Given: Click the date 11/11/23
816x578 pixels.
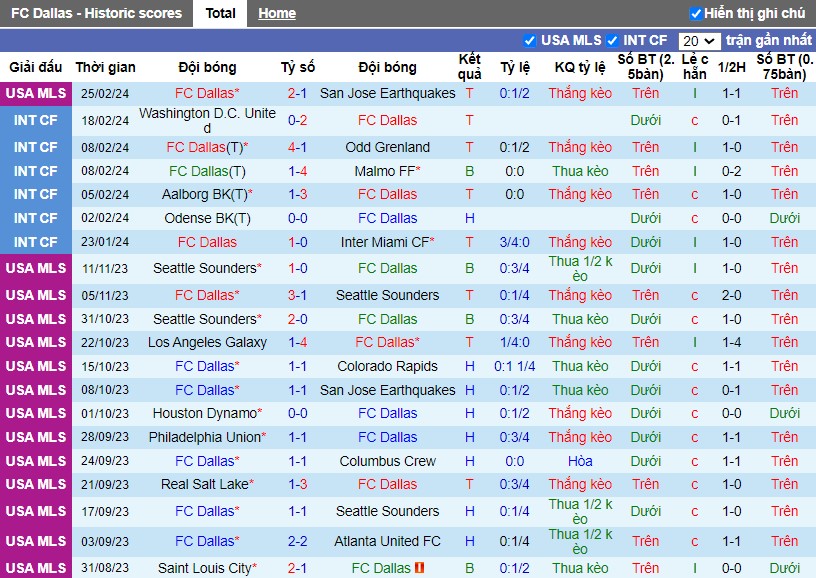Looking at the screenshot, I should [x=105, y=268].
